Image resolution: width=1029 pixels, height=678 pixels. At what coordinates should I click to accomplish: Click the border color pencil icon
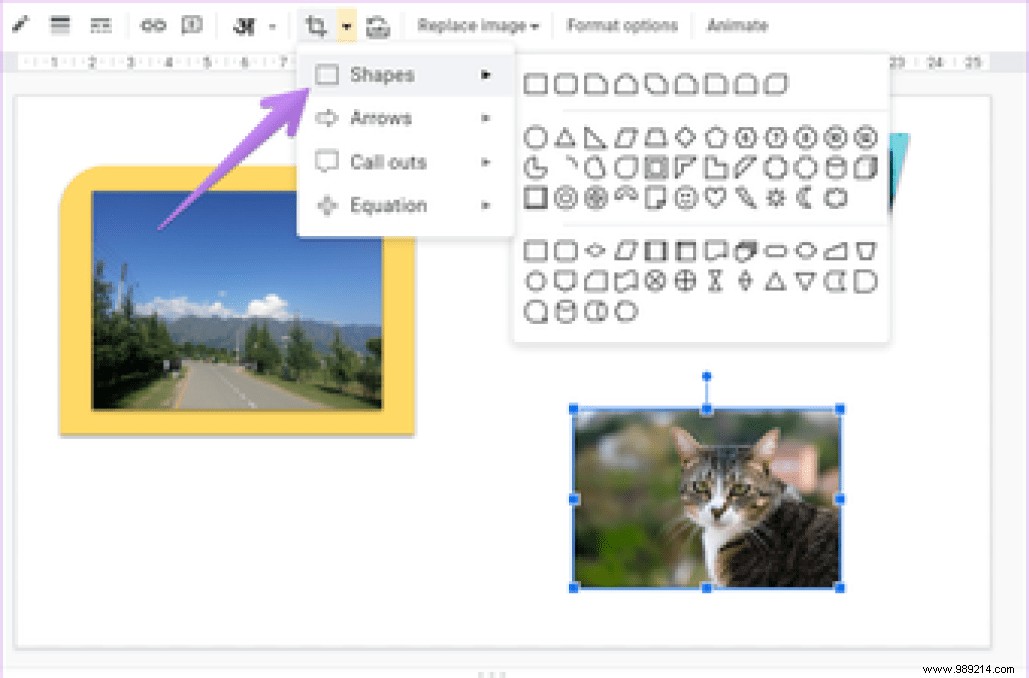point(20,25)
